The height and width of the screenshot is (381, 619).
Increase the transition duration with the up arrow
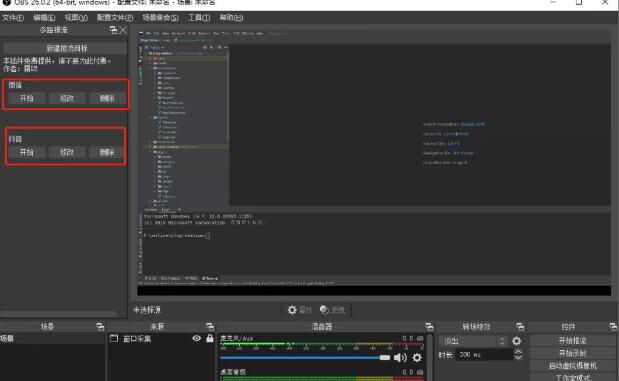[518, 352]
